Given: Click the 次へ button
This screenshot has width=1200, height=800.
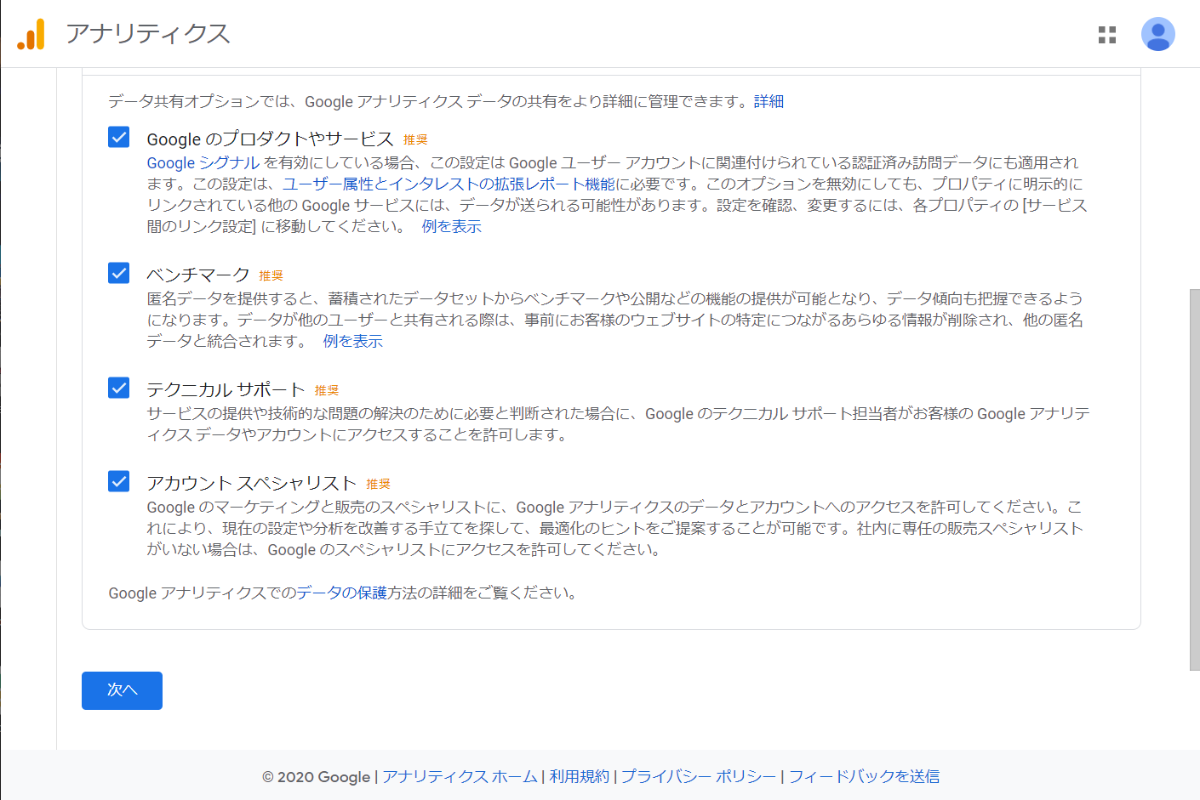Looking at the screenshot, I should 122,690.
